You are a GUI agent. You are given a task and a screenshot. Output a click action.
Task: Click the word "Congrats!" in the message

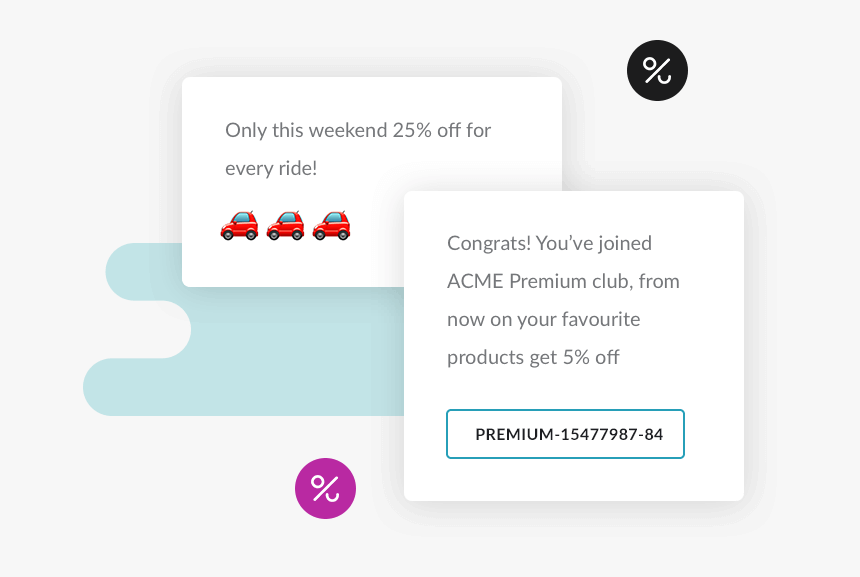tap(488, 243)
